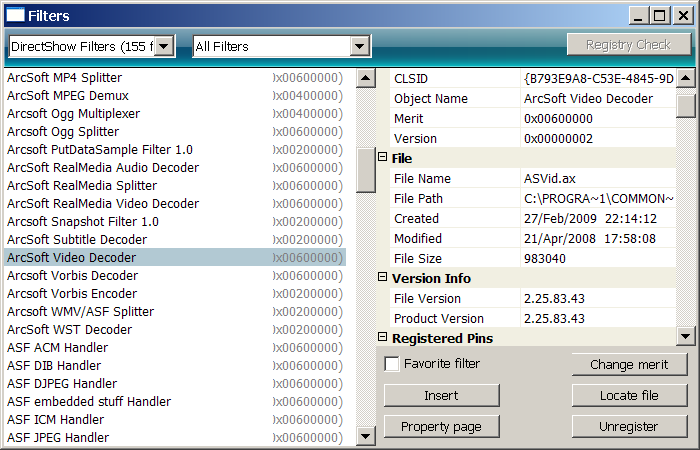Open the Property page button

(442, 427)
